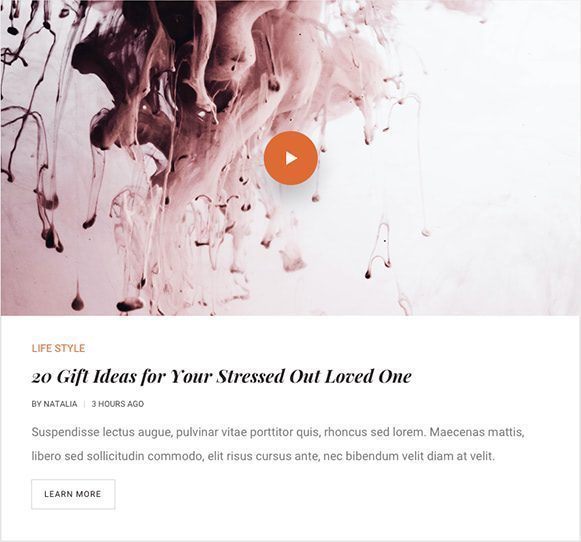Click the word Stressed in the headline
This screenshot has width=581, height=542.
click(250, 376)
